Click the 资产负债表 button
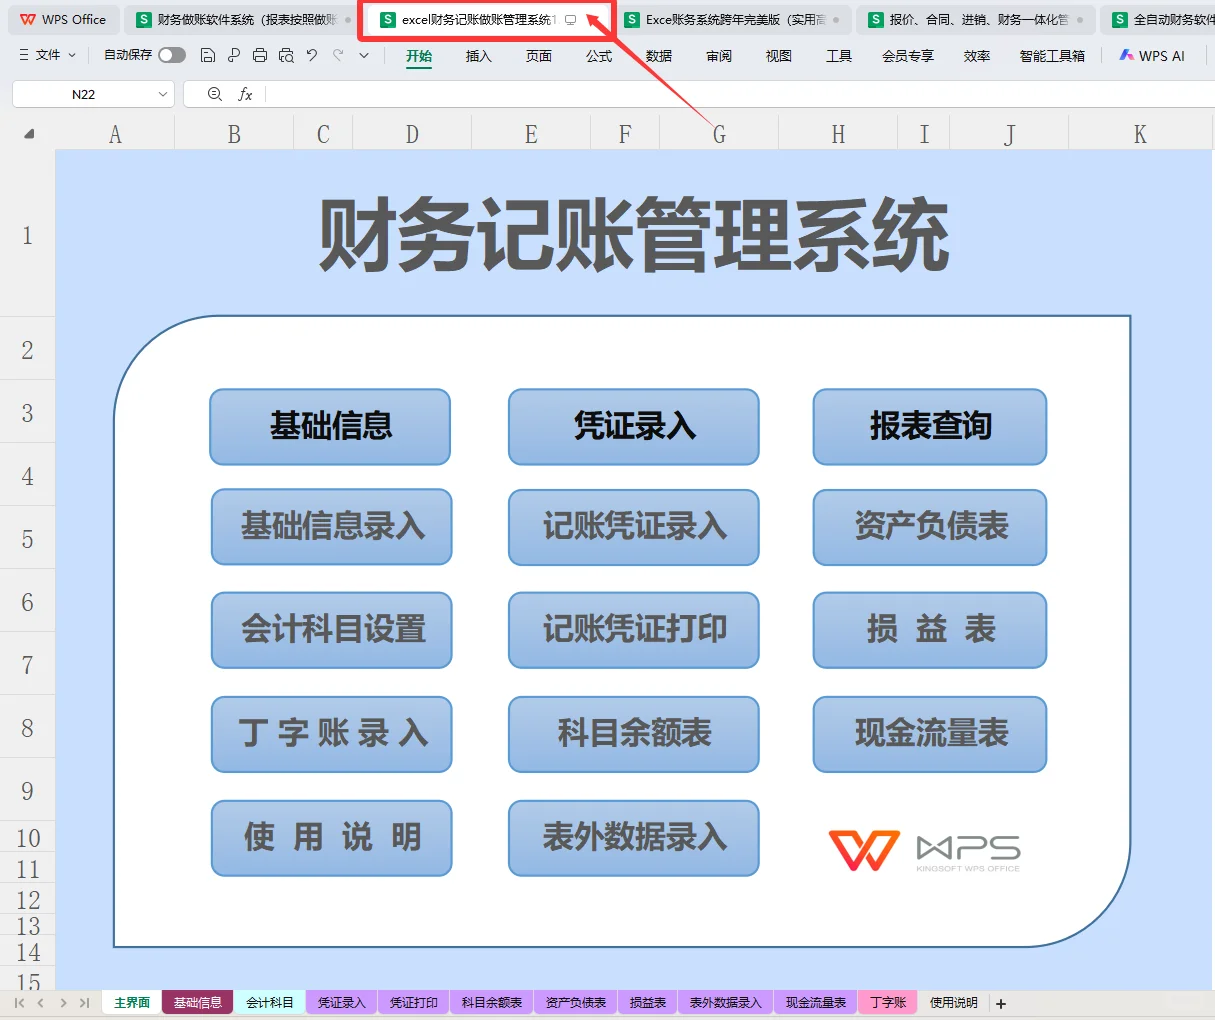The height and width of the screenshot is (1020, 1215). pyautogui.click(x=928, y=527)
